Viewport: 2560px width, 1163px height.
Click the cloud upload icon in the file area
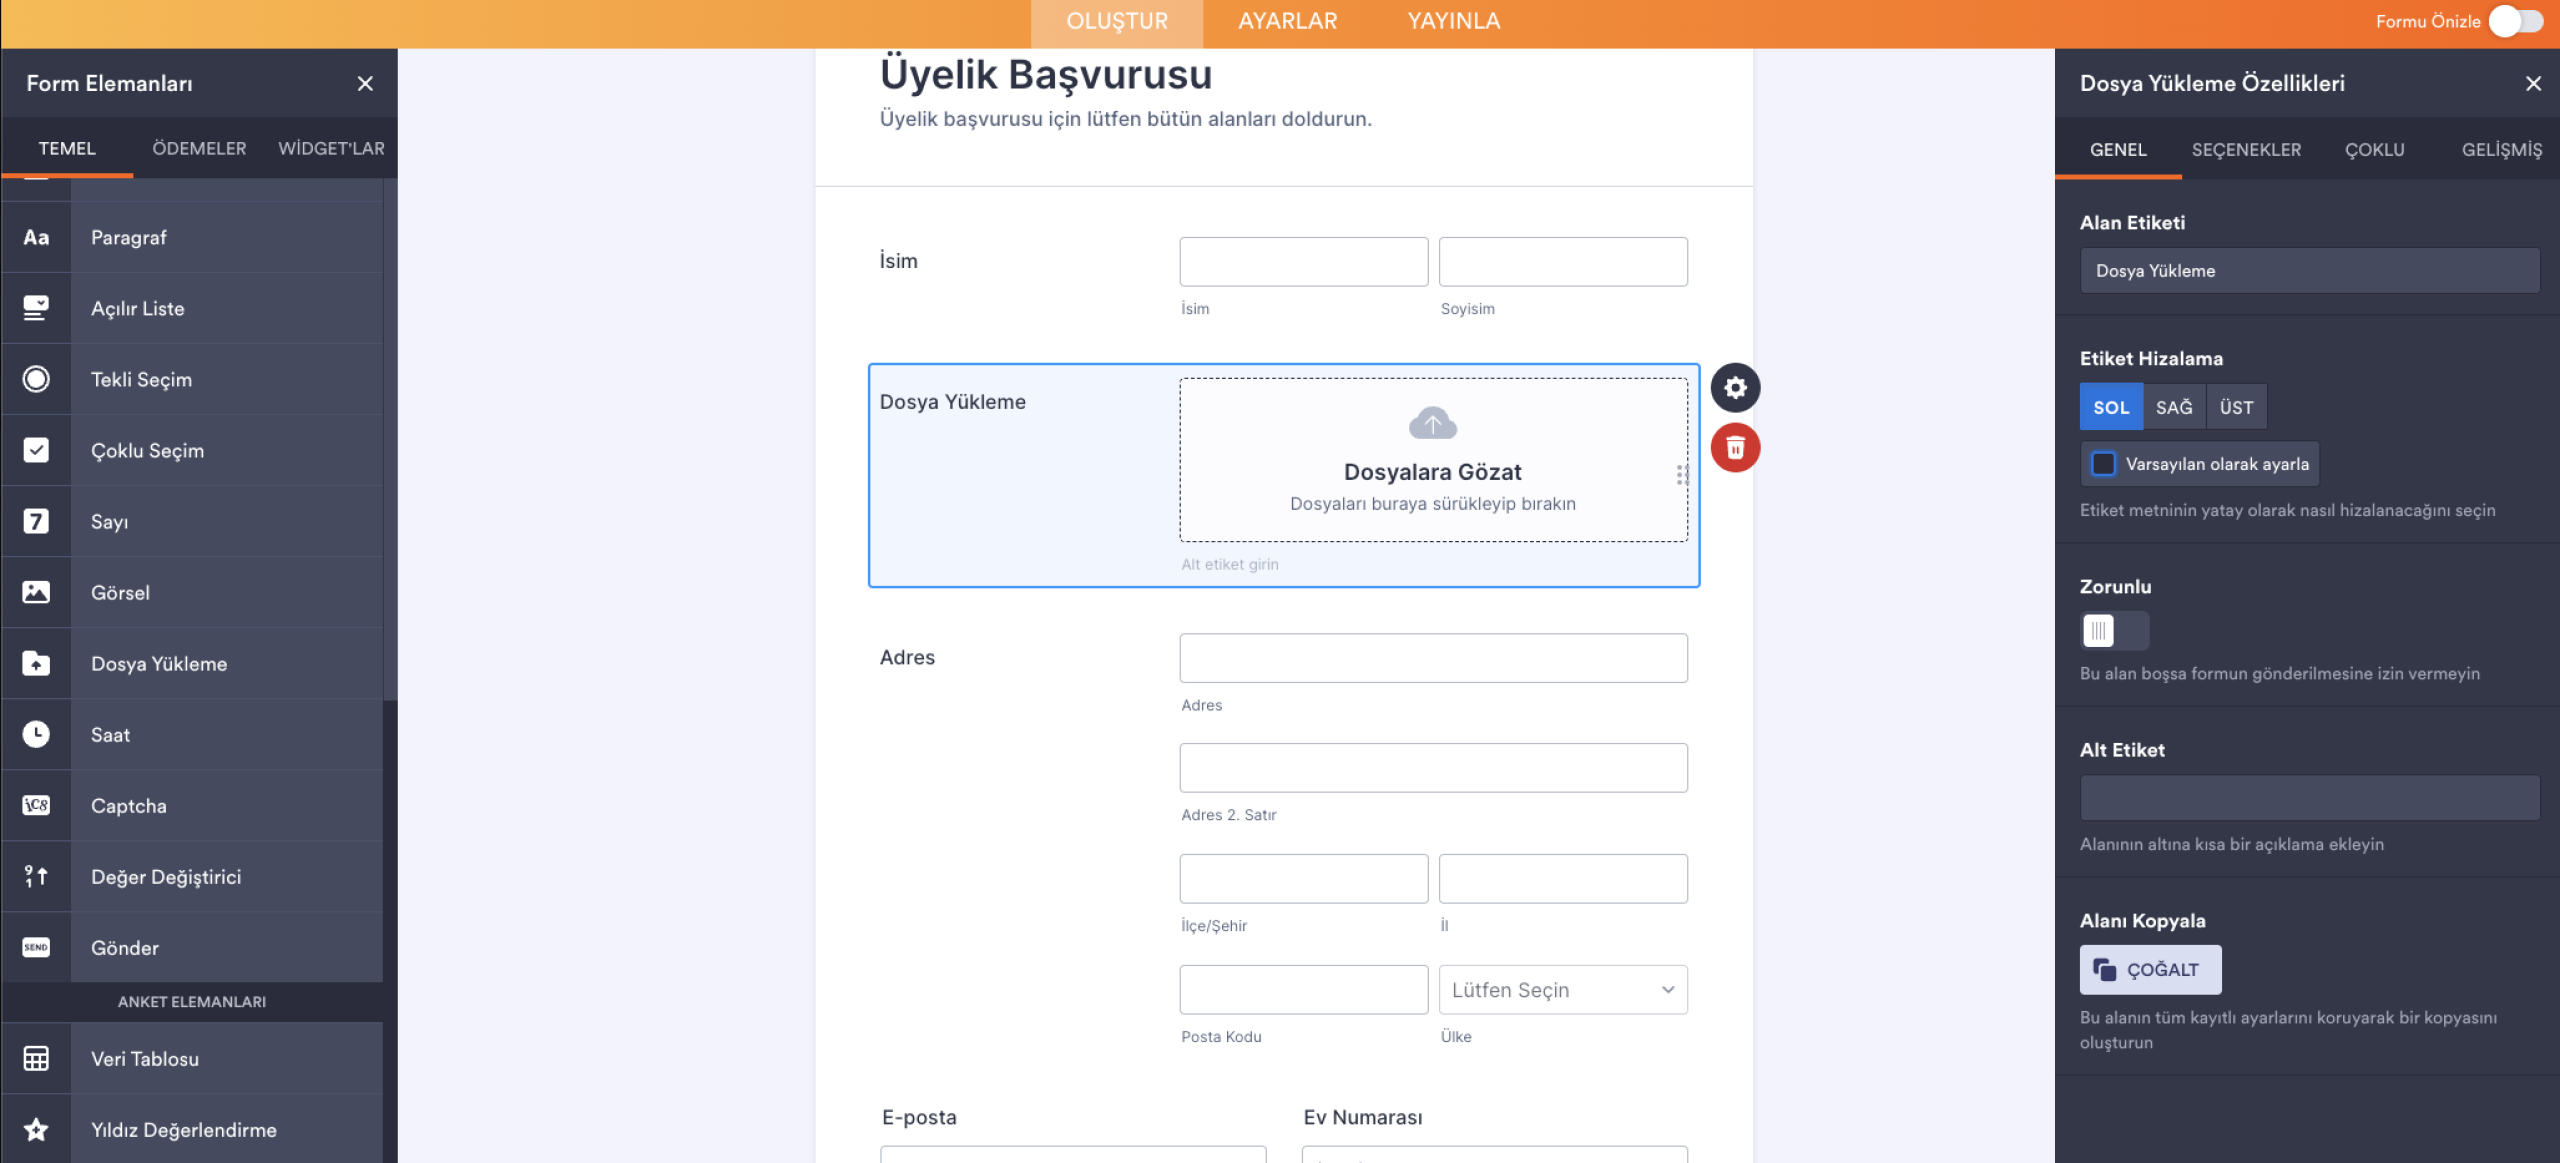tap(1433, 424)
